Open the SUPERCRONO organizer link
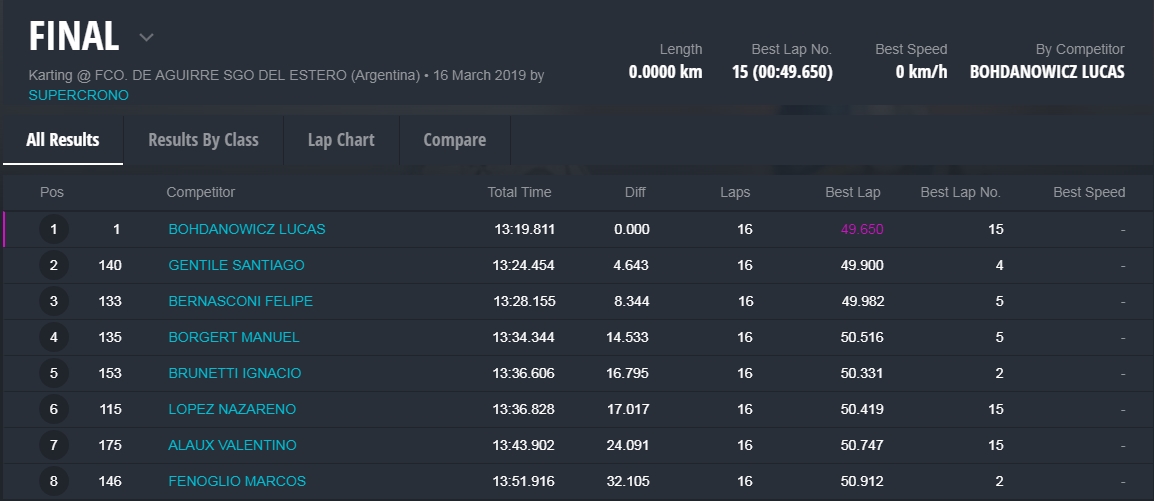This screenshot has width=1154, height=501. 78,95
